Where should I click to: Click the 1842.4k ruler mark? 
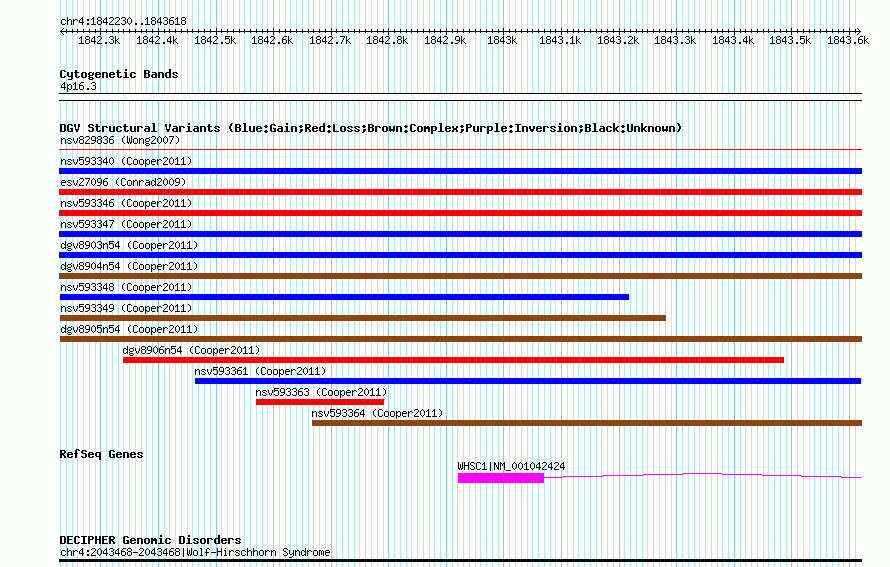click(157, 40)
